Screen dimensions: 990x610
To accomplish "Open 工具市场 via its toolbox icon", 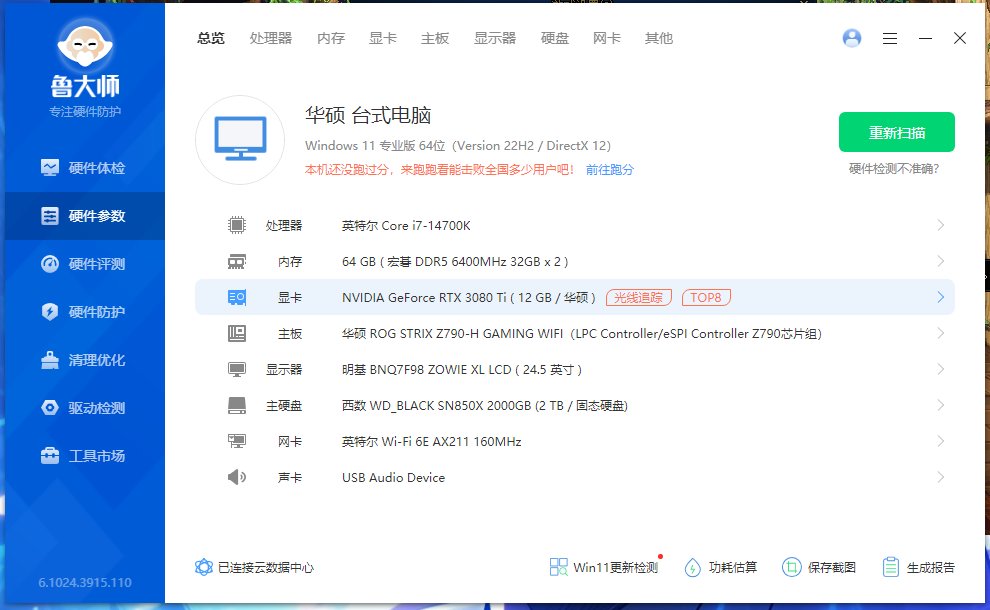I will [48, 455].
